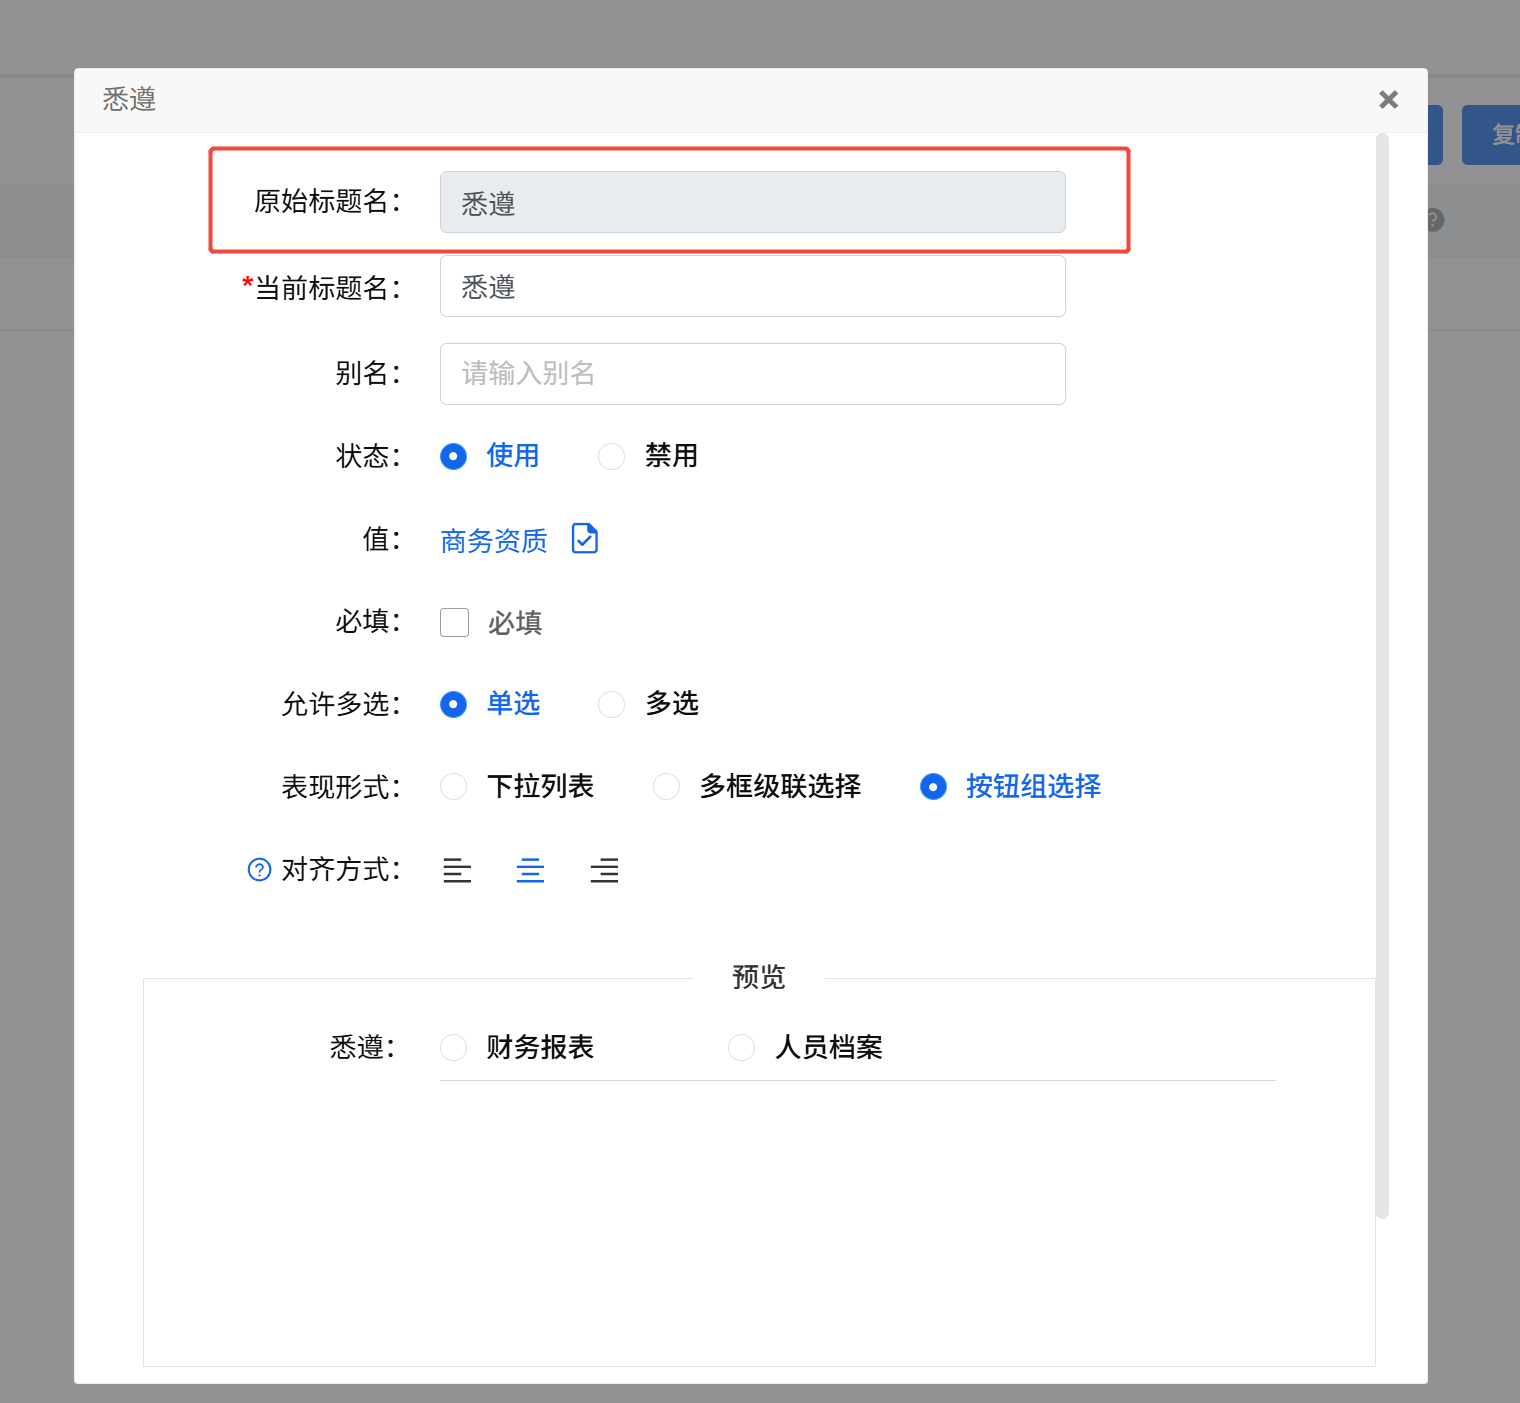1520x1403 pixels.
Task: Select the 使用 status radio button
Action: click(454, 457)
